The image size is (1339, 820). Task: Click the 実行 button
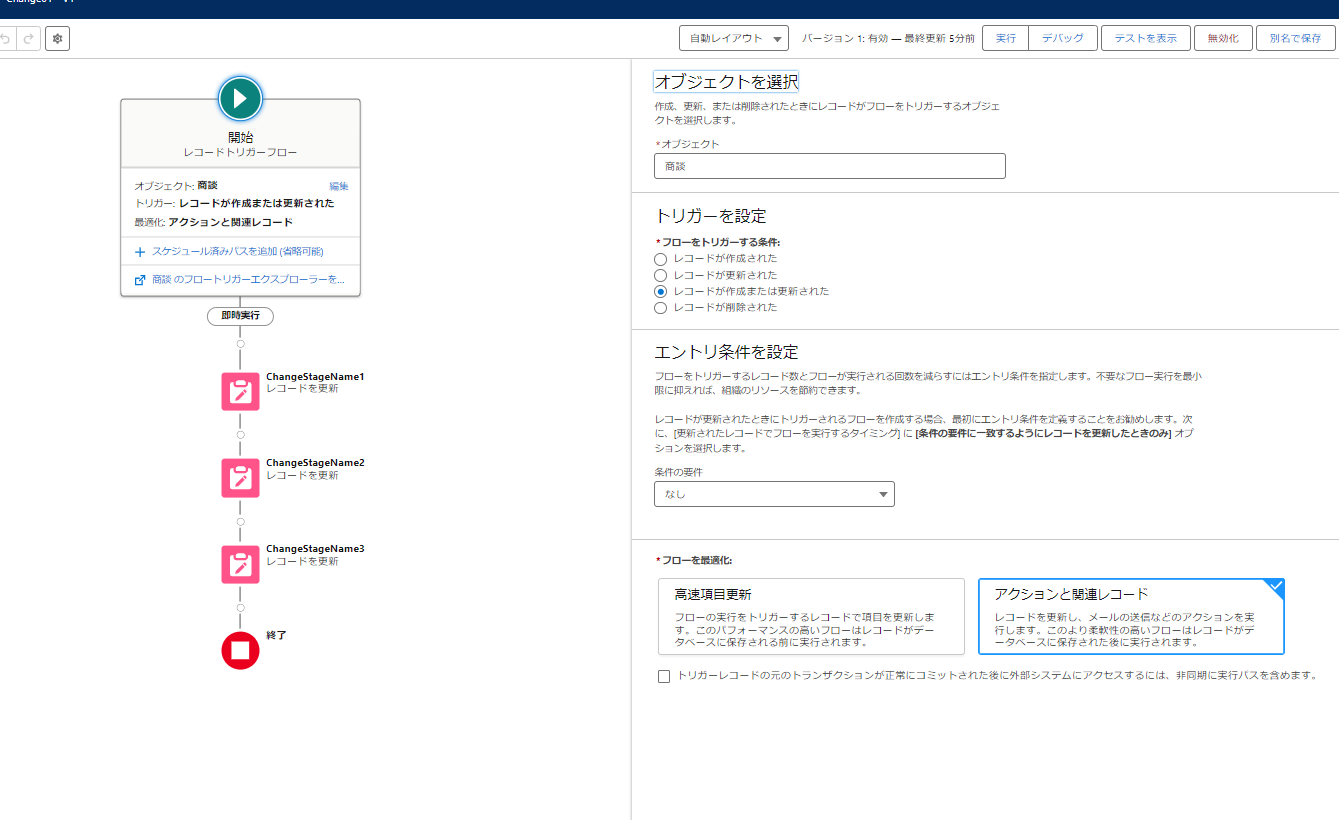point(1005,38)
